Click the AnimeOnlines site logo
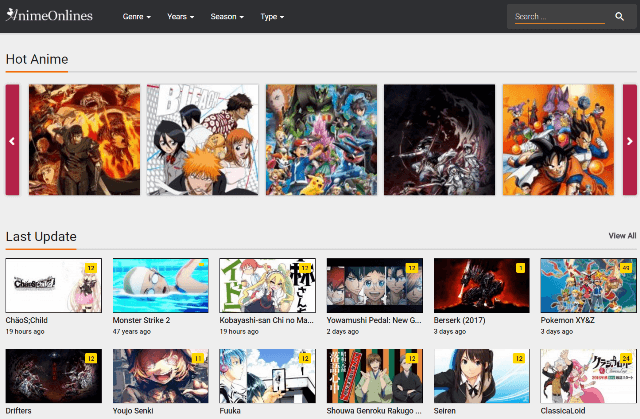Viewport: 640px width, 419px height. coord(49,16)
